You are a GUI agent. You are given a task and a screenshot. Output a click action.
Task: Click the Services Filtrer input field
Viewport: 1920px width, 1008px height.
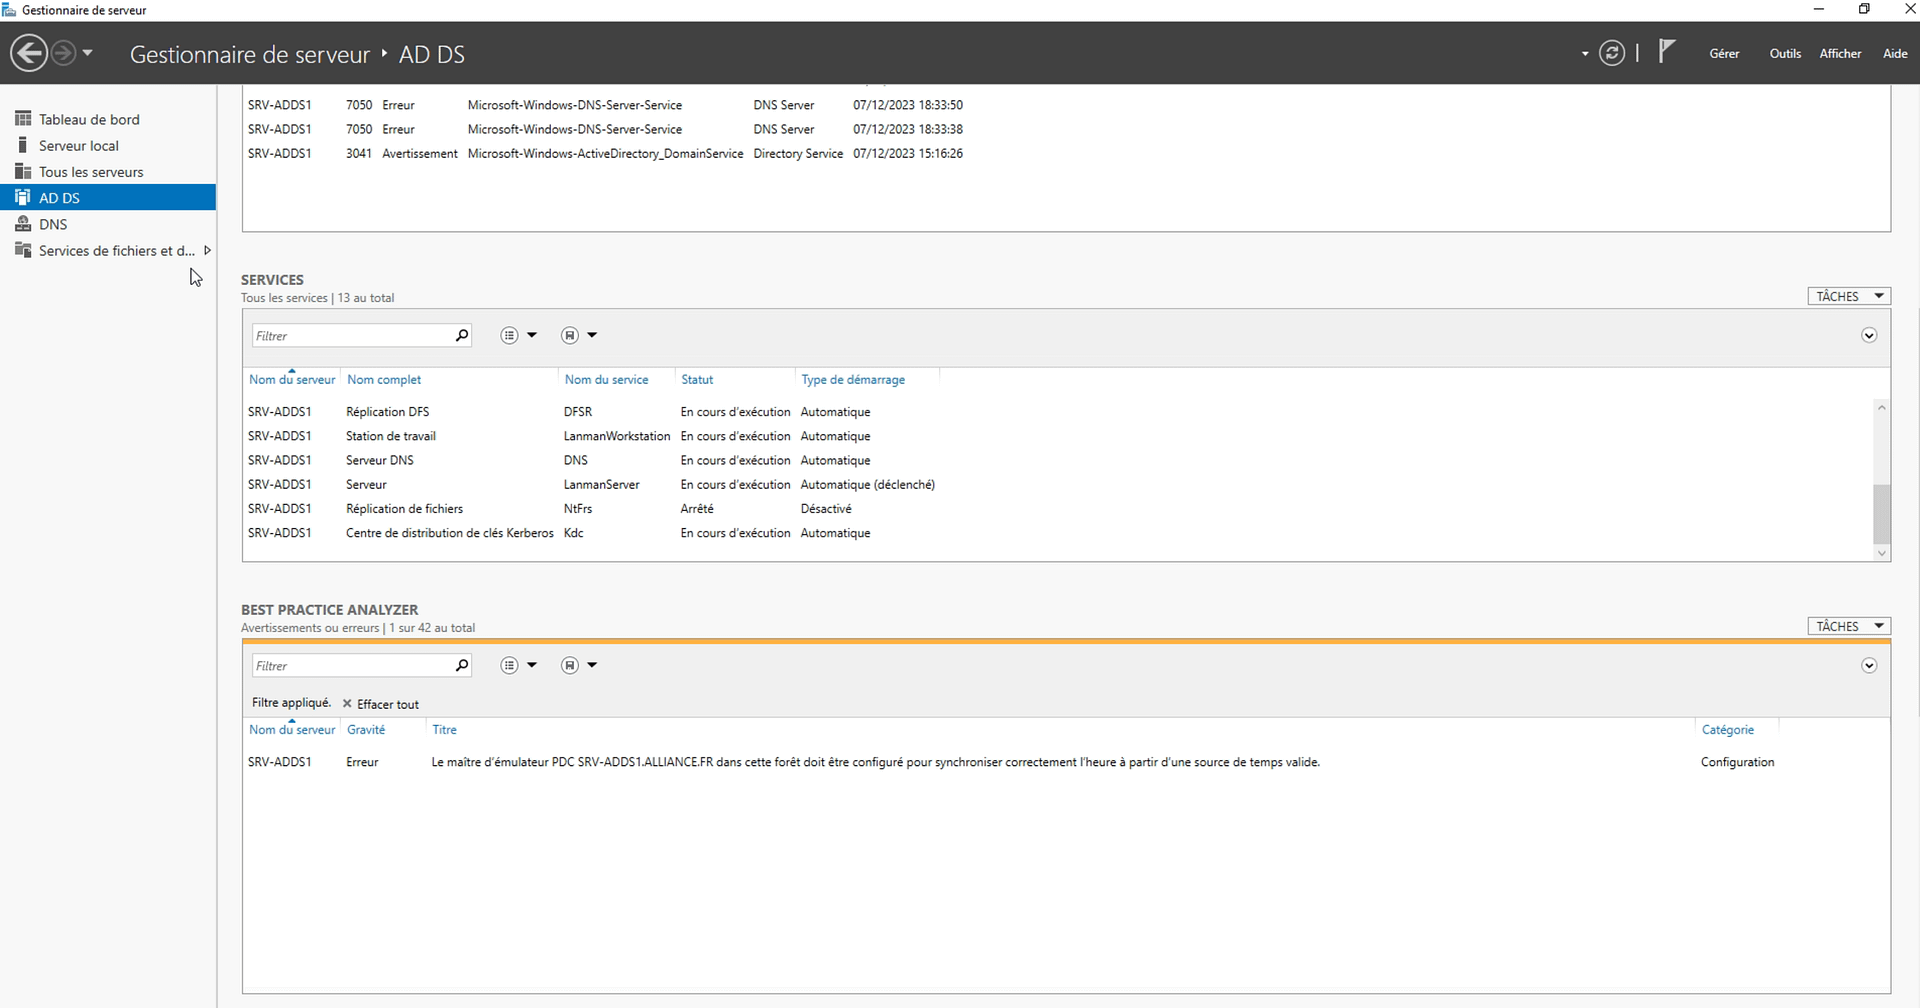click(x=350, y=336)
